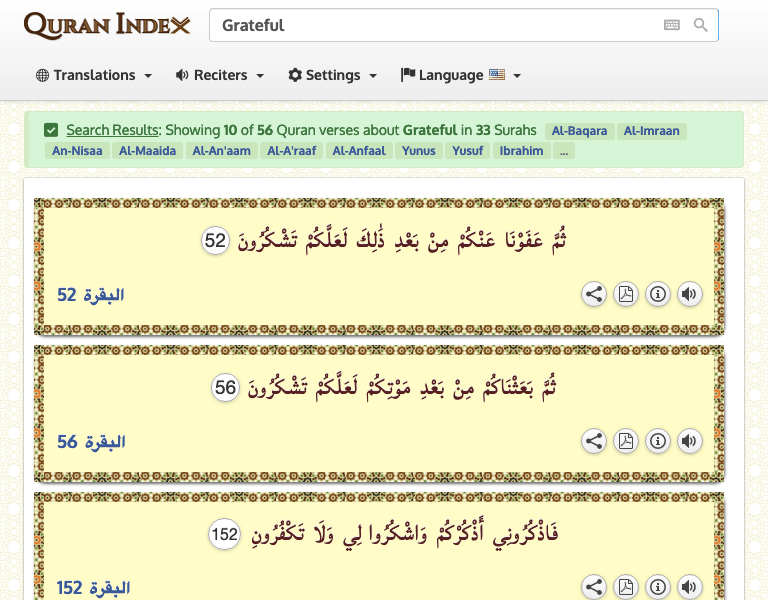The height and width of the screenshot is (600, 768).
Task: Click the verse number 52 circle
Action: pyautogui.click(x=216, y=240)
